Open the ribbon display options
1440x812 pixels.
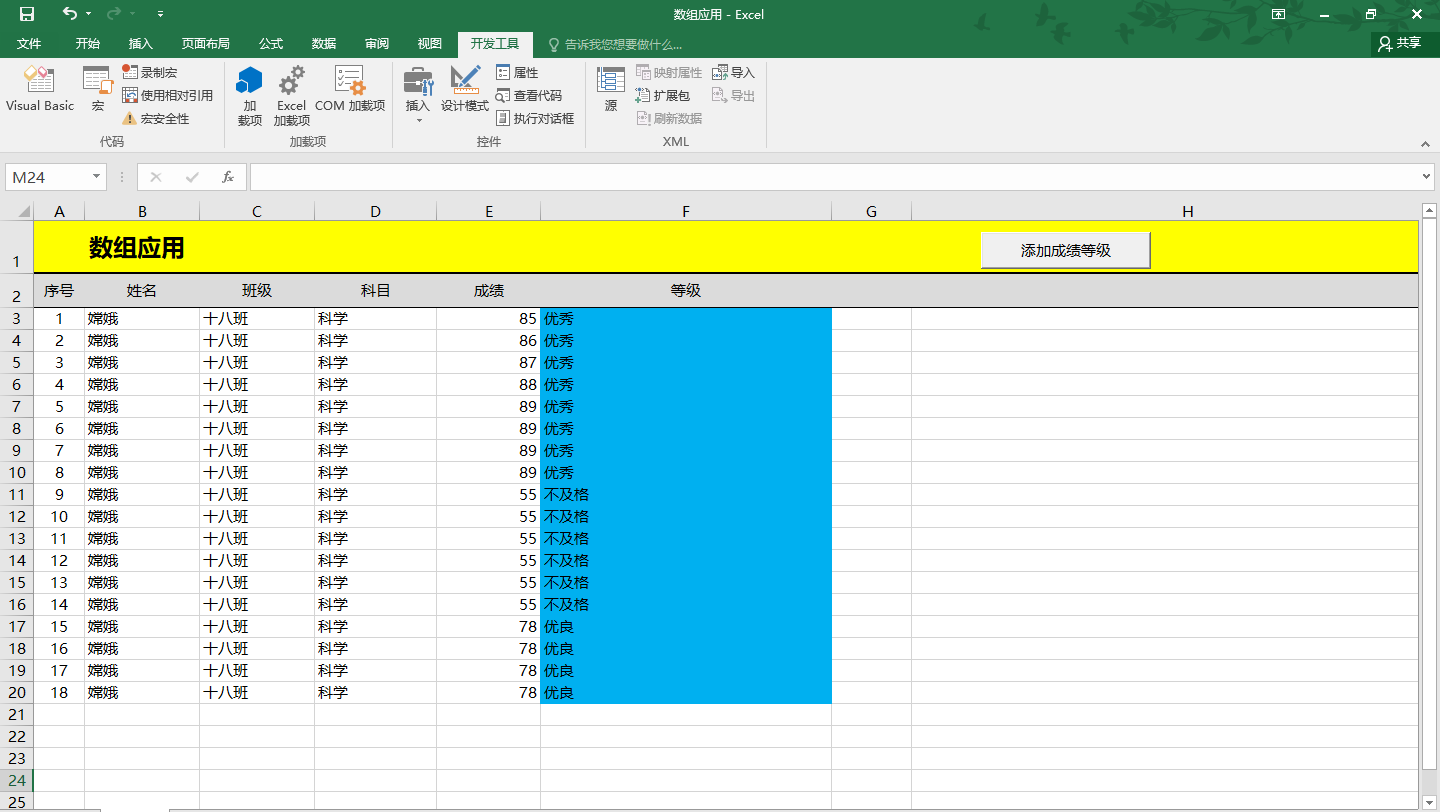pyautogui.click(x=1278, y=14)
